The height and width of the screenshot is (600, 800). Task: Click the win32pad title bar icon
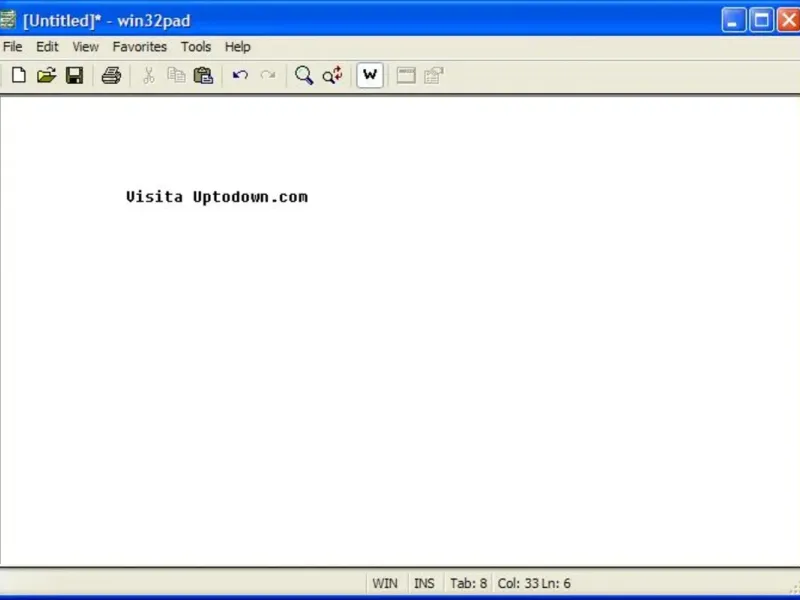click(8, 20)
